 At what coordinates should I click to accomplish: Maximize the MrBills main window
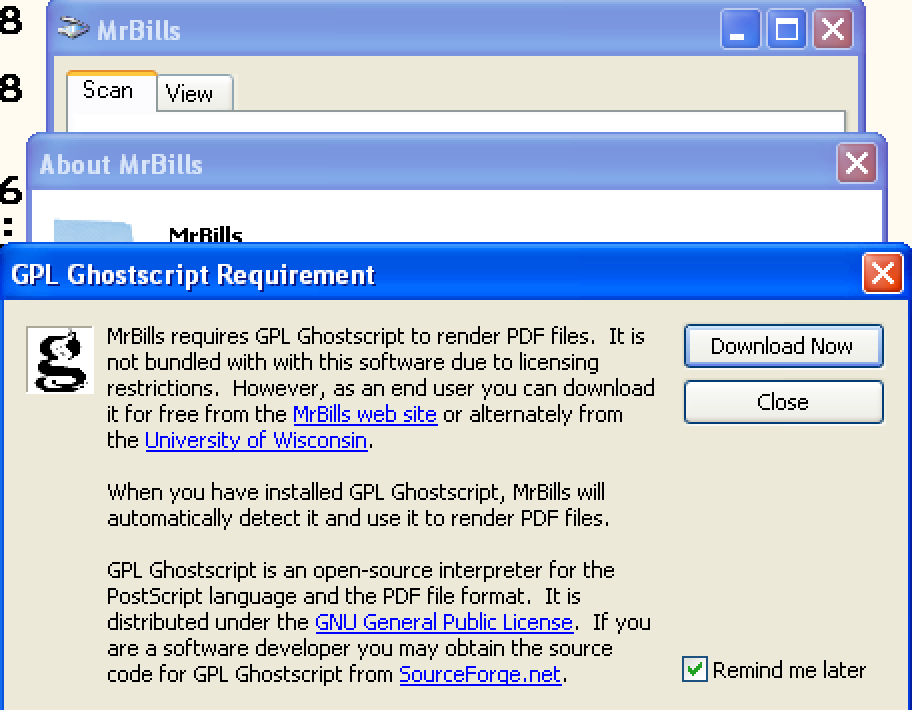[786, 29]
